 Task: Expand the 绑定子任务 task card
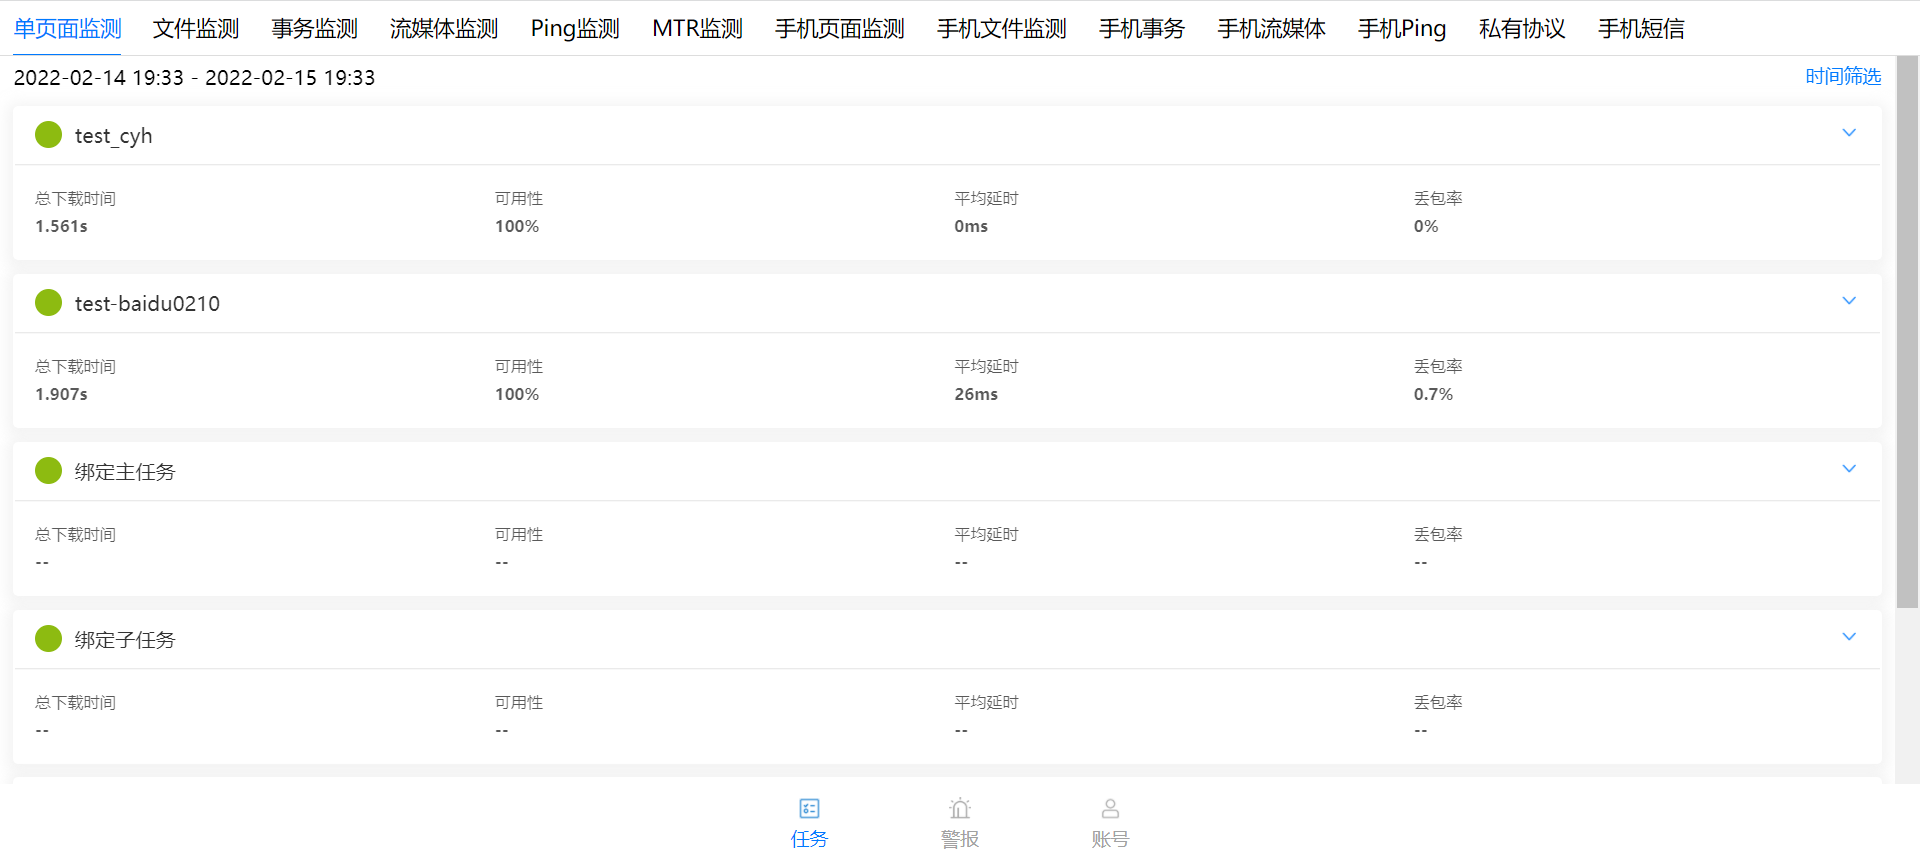(1849, 637)
